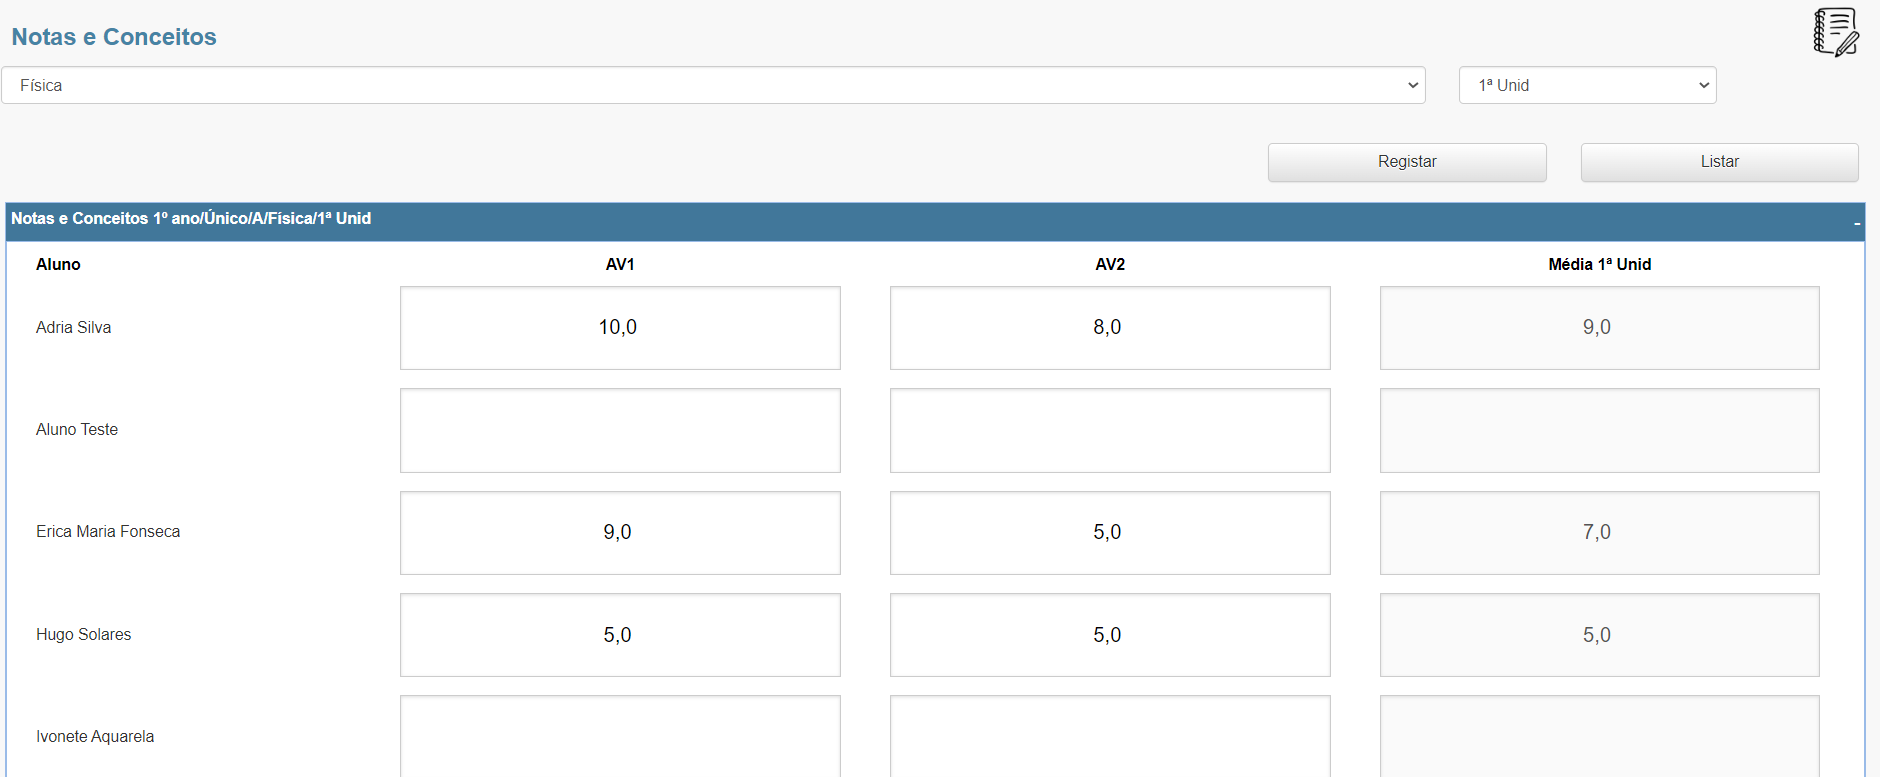Collapse the Notas e Conceitos panel
The image size is (1880, 777).
1857,223
